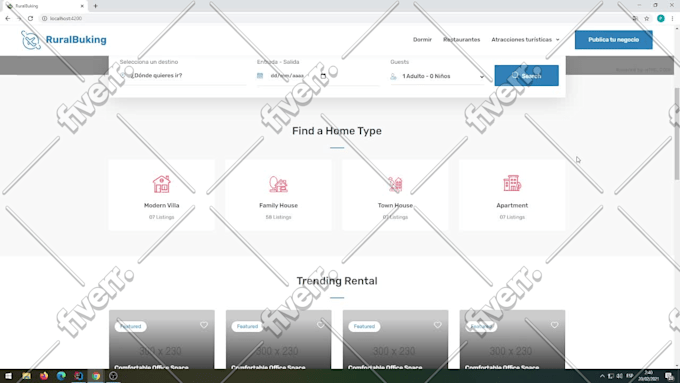Click '58 Listings' under Family House
Screen dimensions: 680x383
(x=278, y=217)
